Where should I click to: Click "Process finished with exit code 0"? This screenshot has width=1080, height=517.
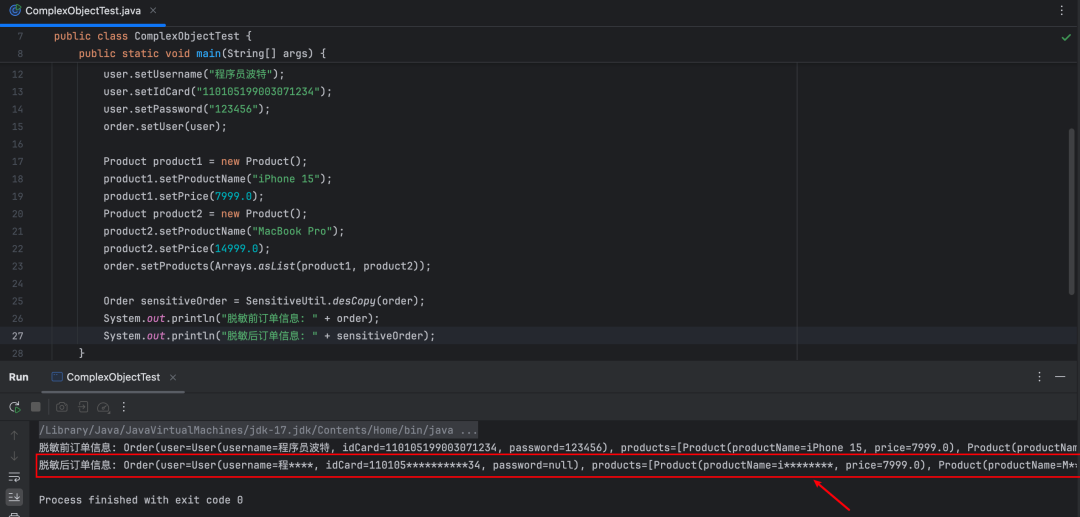(x=141, y=500)
